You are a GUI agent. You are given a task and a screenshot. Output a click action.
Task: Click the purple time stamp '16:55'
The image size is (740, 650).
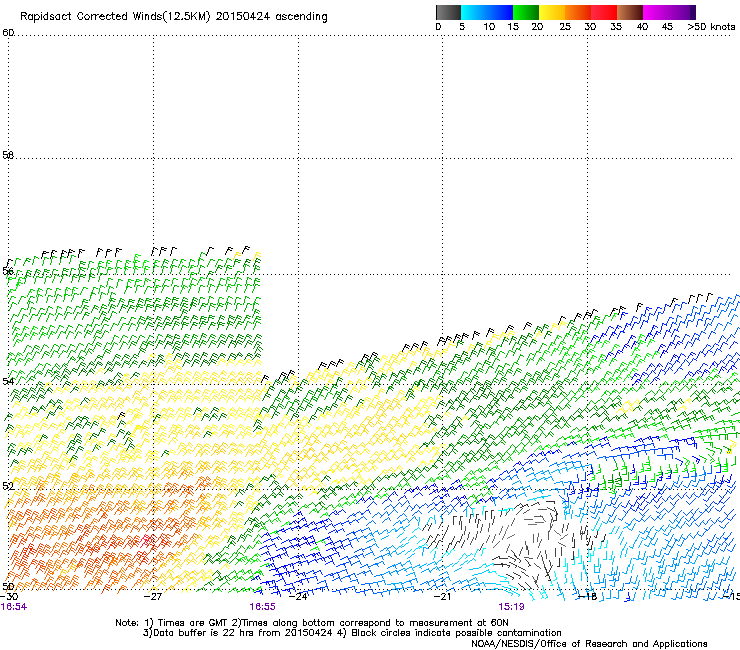click(x=262, y=607)
